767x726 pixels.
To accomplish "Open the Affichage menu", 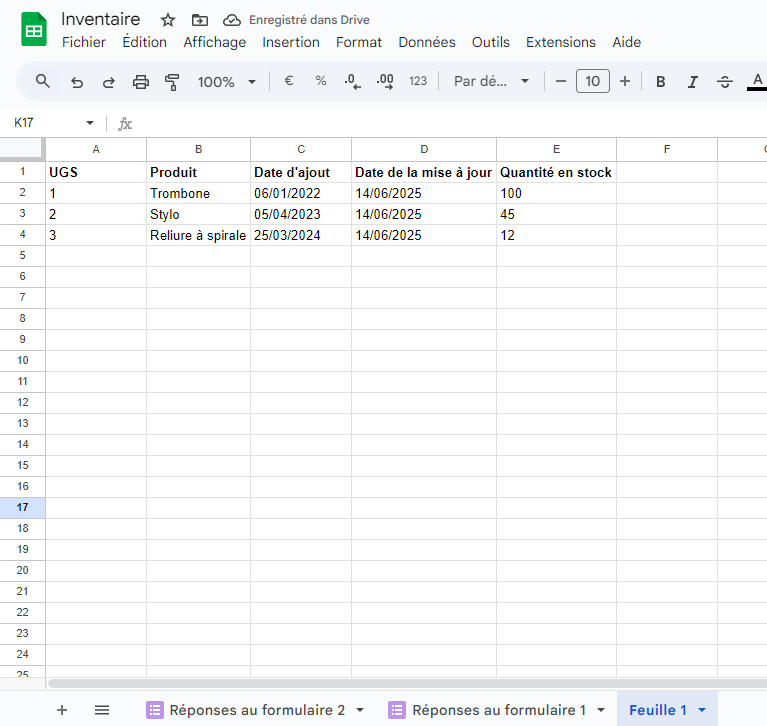I will point(214,42).
